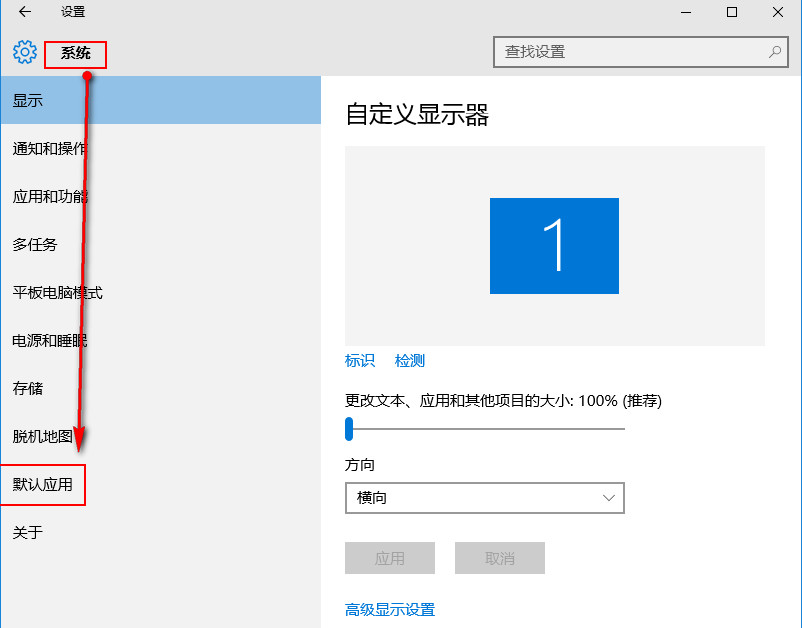The image size is (802, 628).
Task: Open 高级显示设置
Action: pos(391,609)
